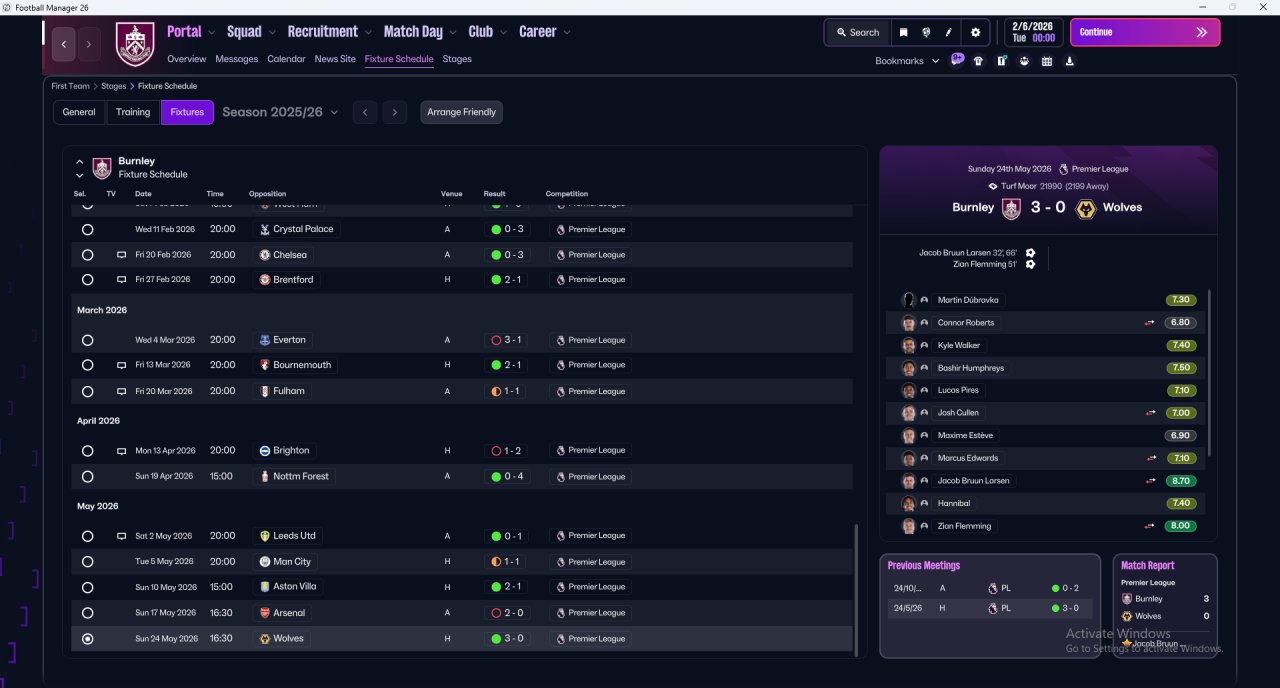Click the Burnley club badge in the header

(135, 44)
